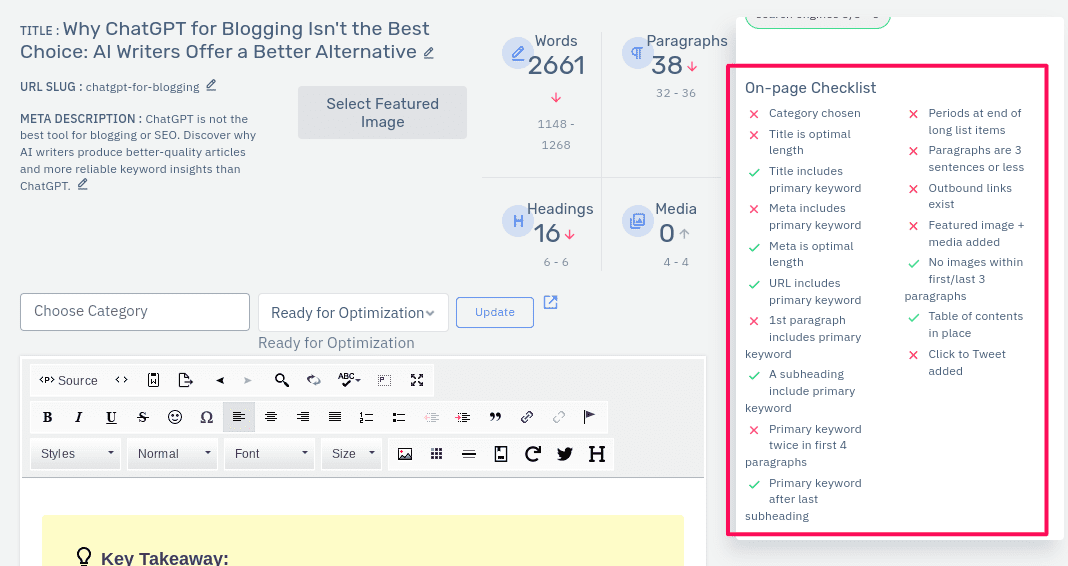Click 'Outbound links exist' checklist item

click(969, 196)
